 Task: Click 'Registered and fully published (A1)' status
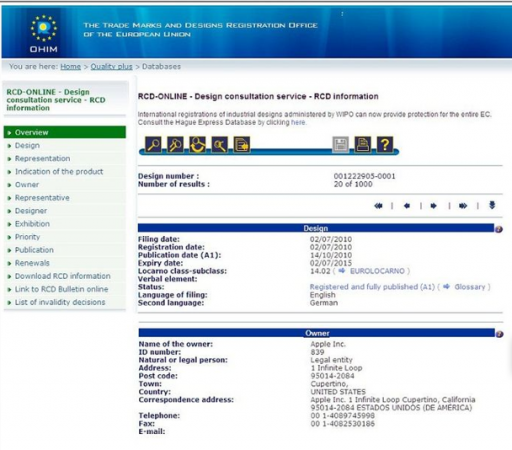[372, 287]
